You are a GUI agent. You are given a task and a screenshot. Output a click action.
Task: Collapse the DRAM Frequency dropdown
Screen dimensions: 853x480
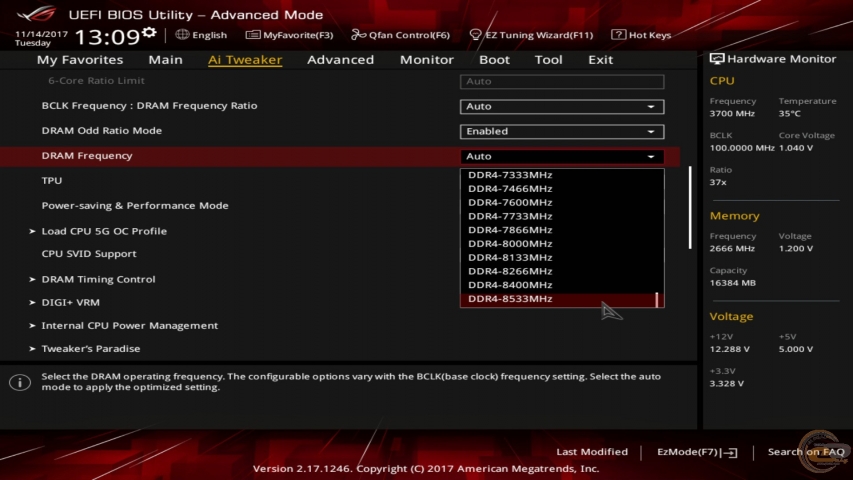point(562,156)
